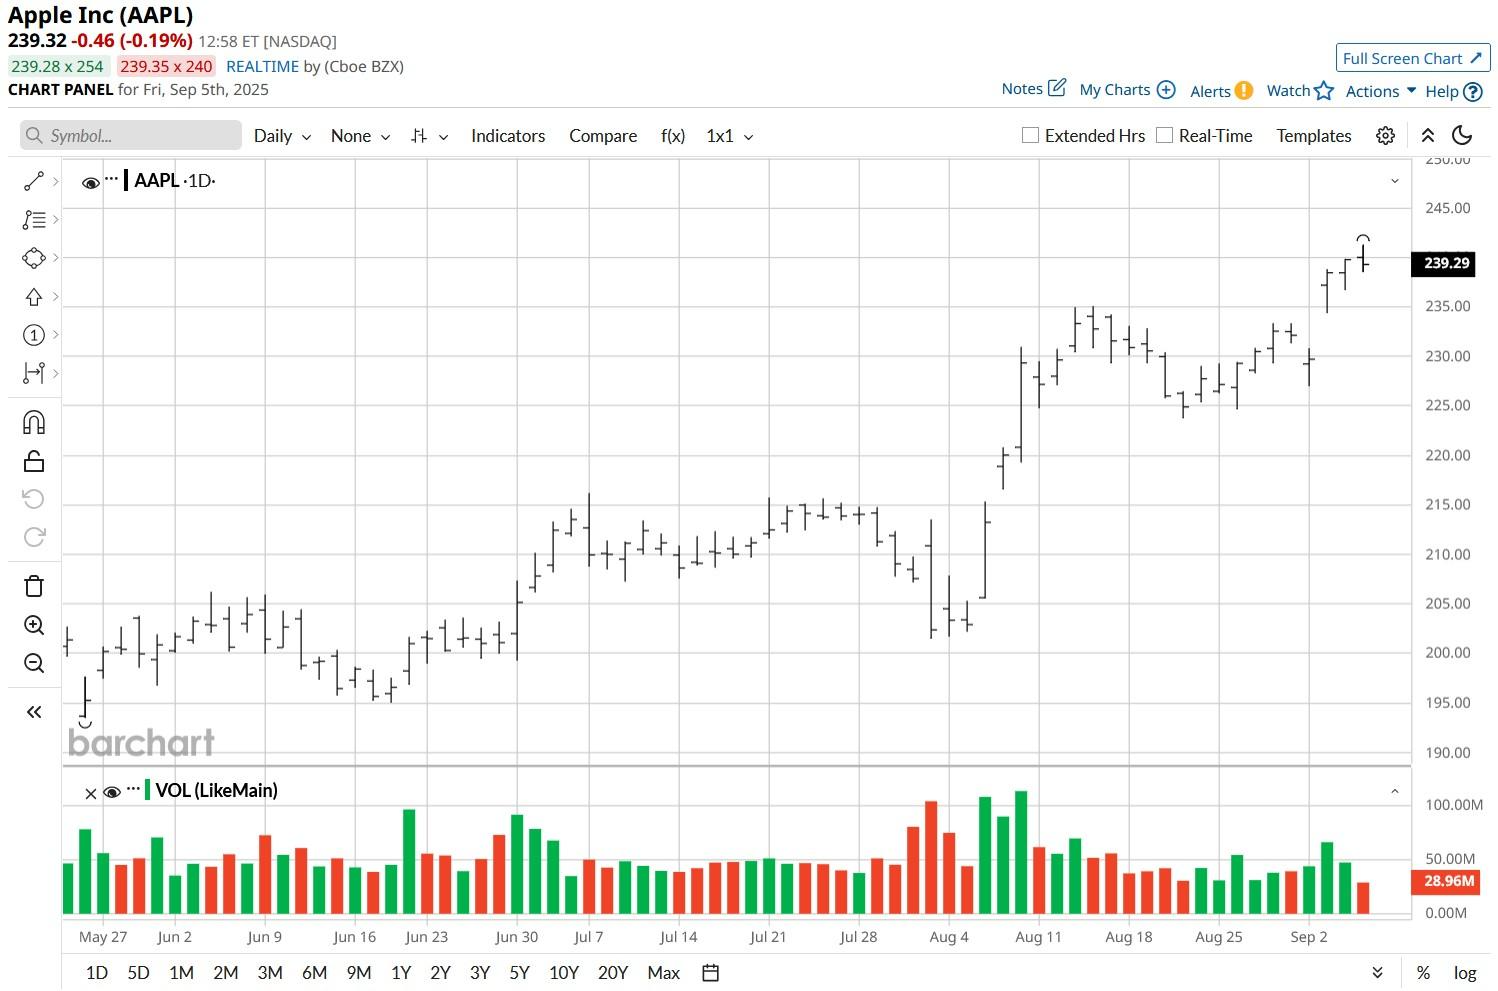Expand the trend line tool submenu

[x=55, y=181]
